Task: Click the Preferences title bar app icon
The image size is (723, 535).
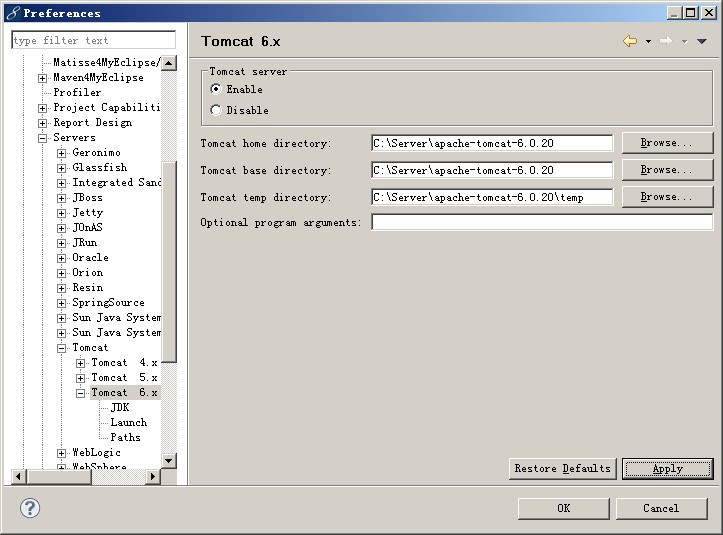Action: 13,13
